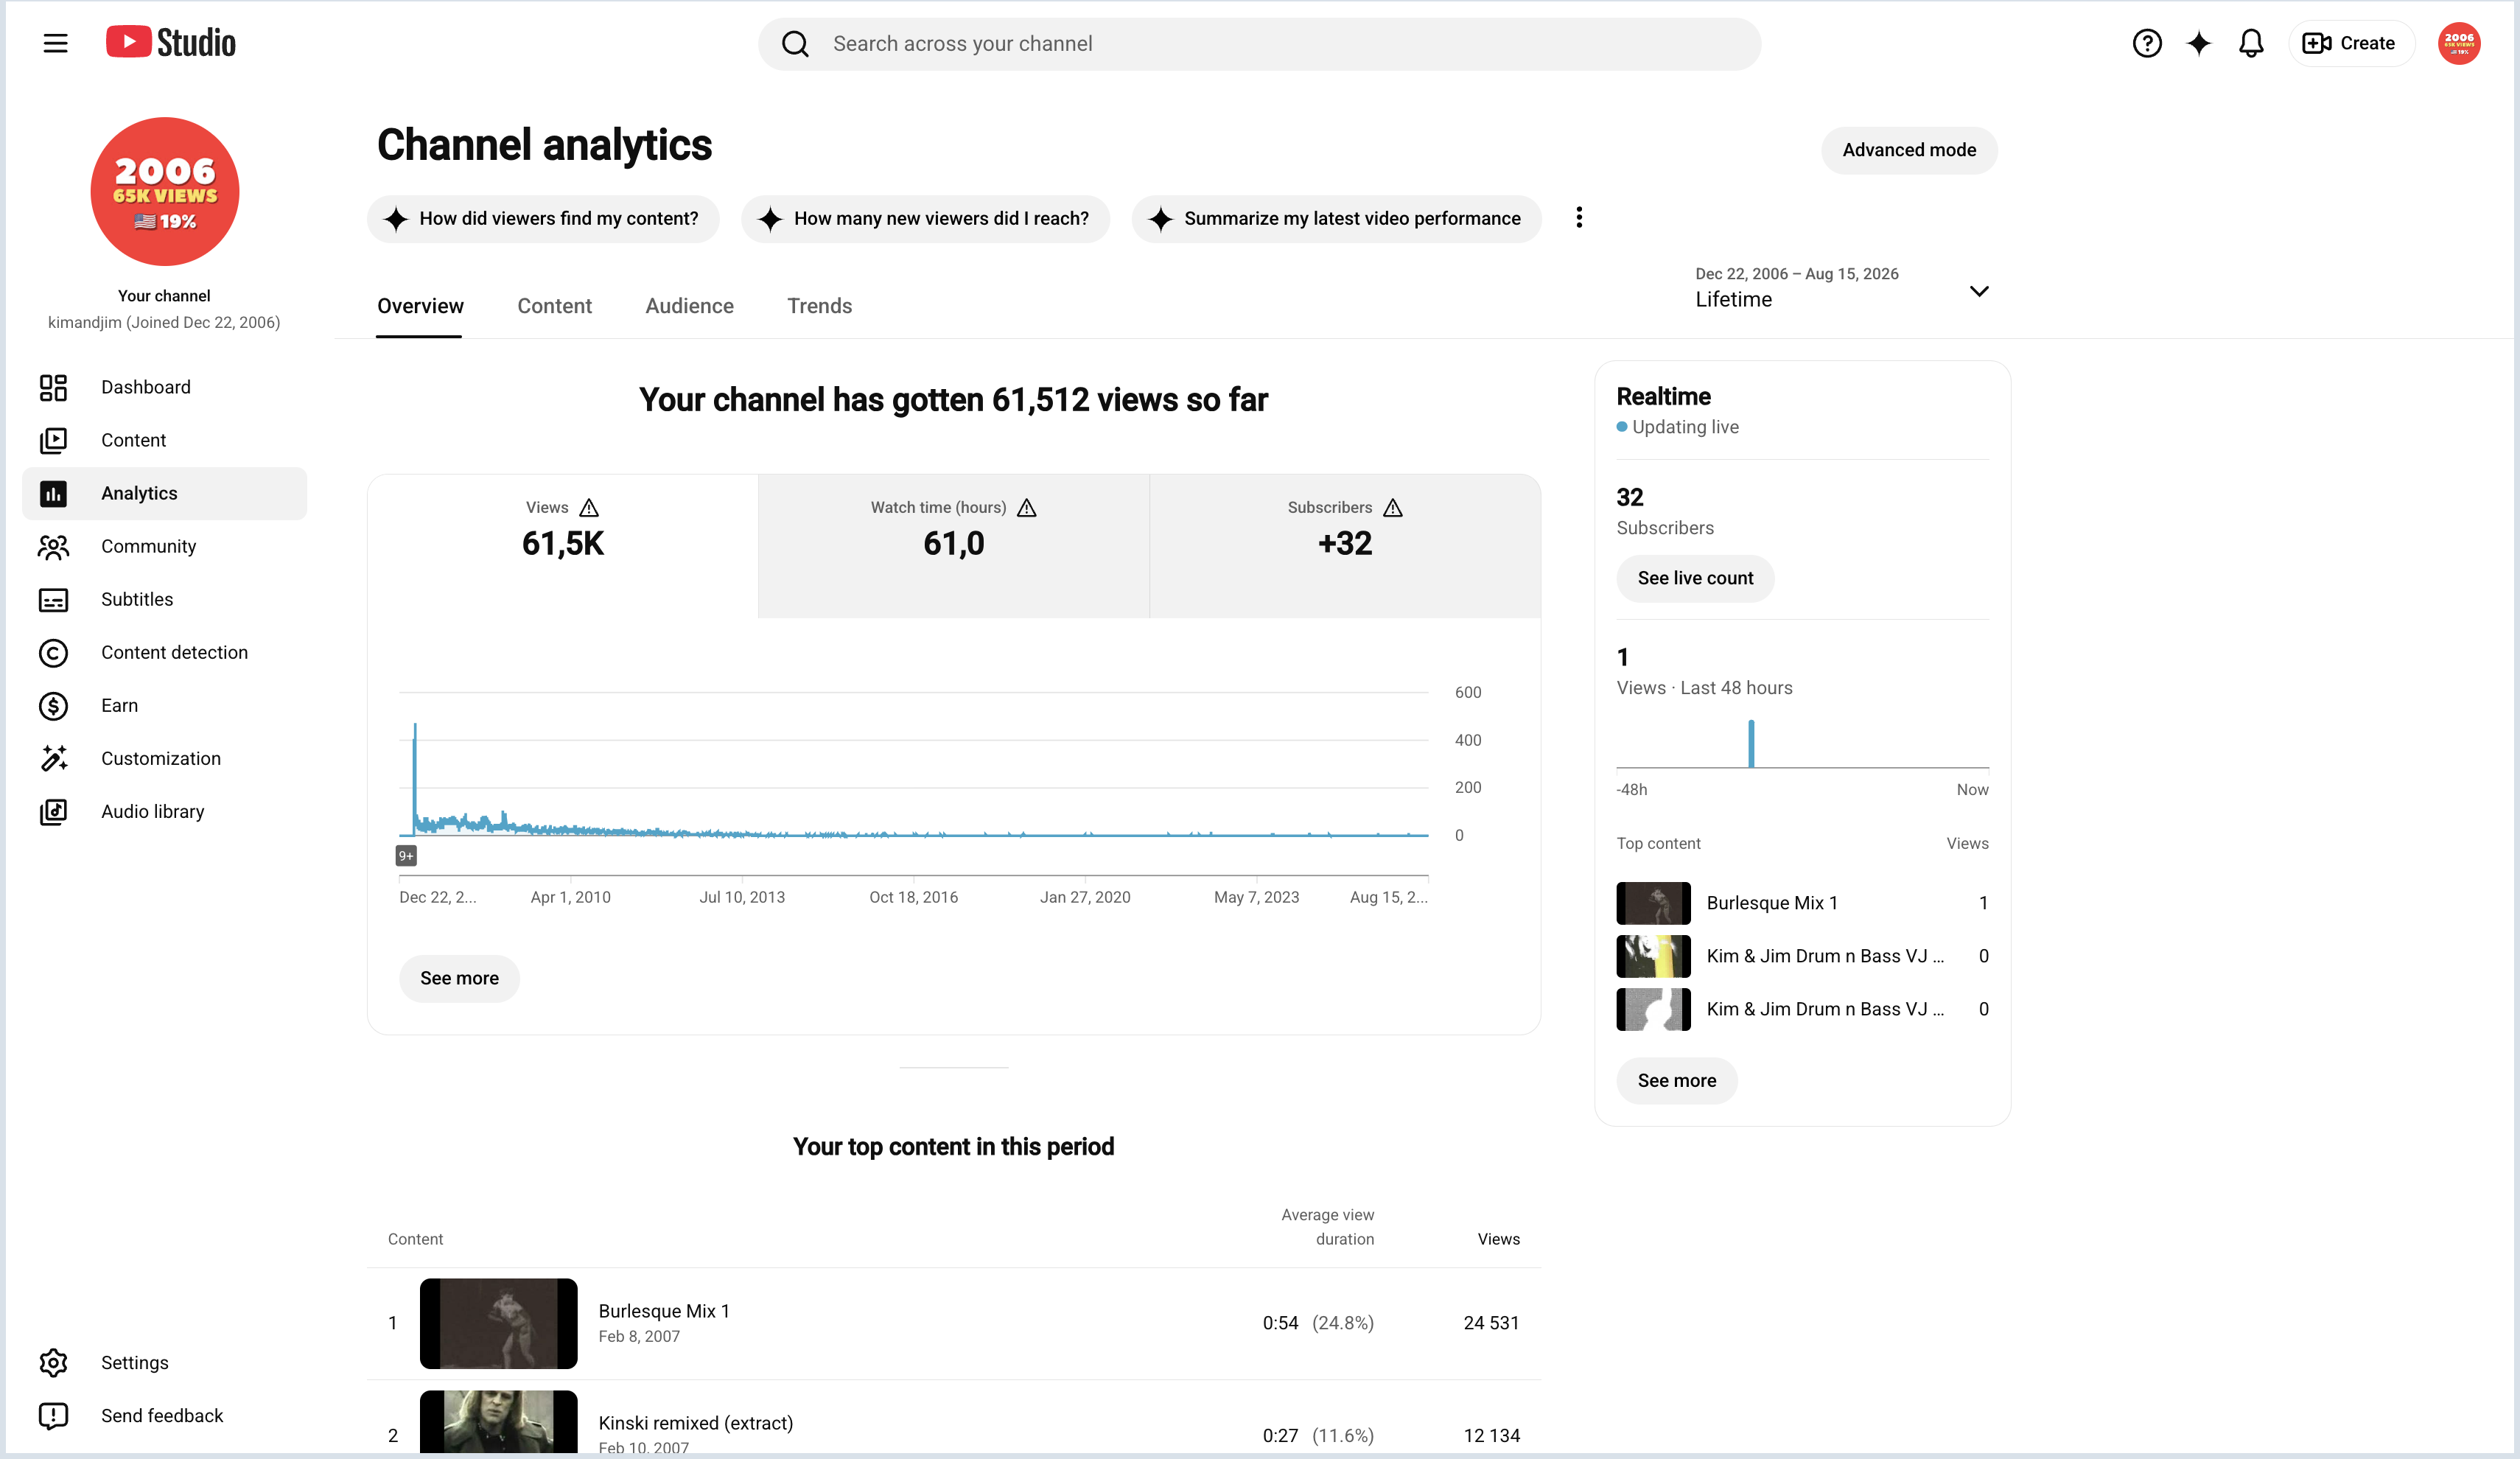Image resolution: width=2520 pixels, height=1459 pixels.
Task: Open the three-dot more suggestions menu
Action: click(1579, 218)
